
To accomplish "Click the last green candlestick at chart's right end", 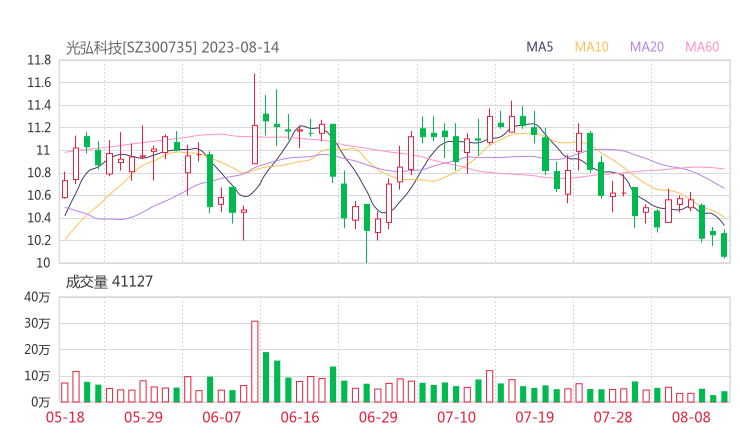I will 724,245.
